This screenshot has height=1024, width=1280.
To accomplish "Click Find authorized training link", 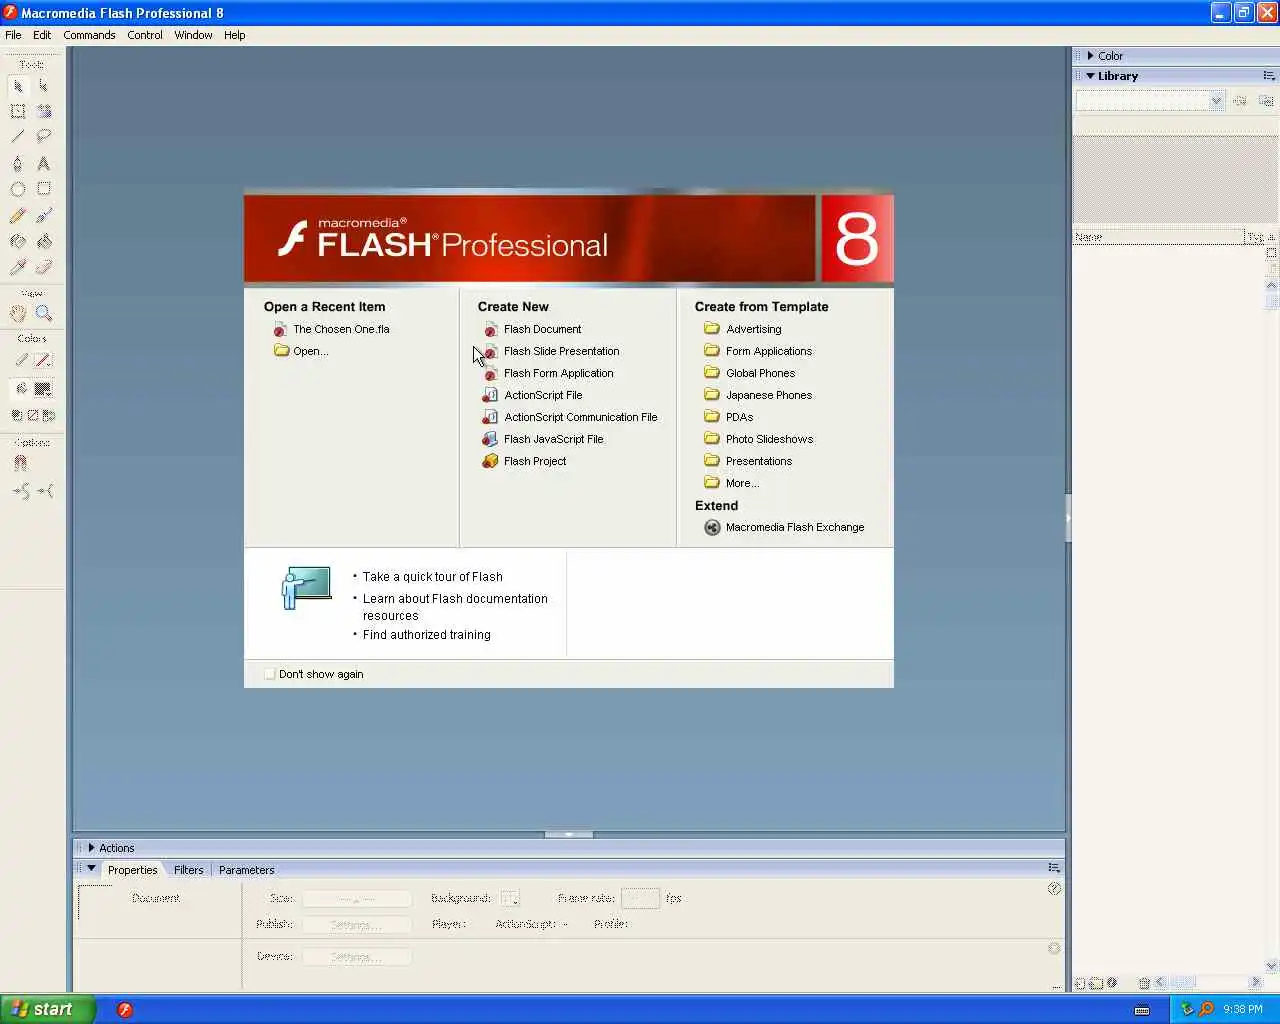I will pyautogui.click(x=426, y=635).
